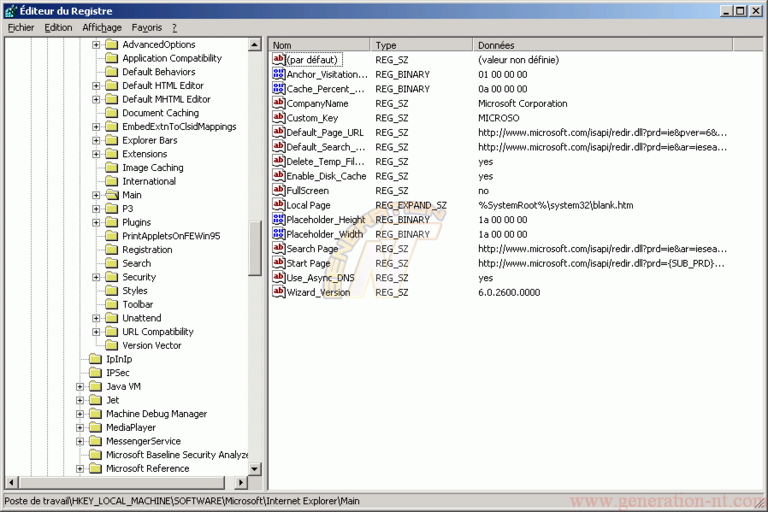Screen dimensions: 768x512
Task: Click the Cache_Percent binary value icon
Action: click(279, 88)
